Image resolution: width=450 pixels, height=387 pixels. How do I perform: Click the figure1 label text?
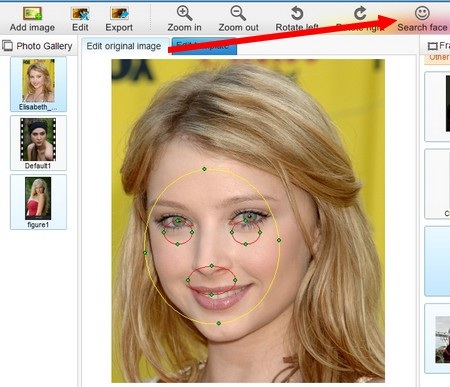click(x=38, y=225)
